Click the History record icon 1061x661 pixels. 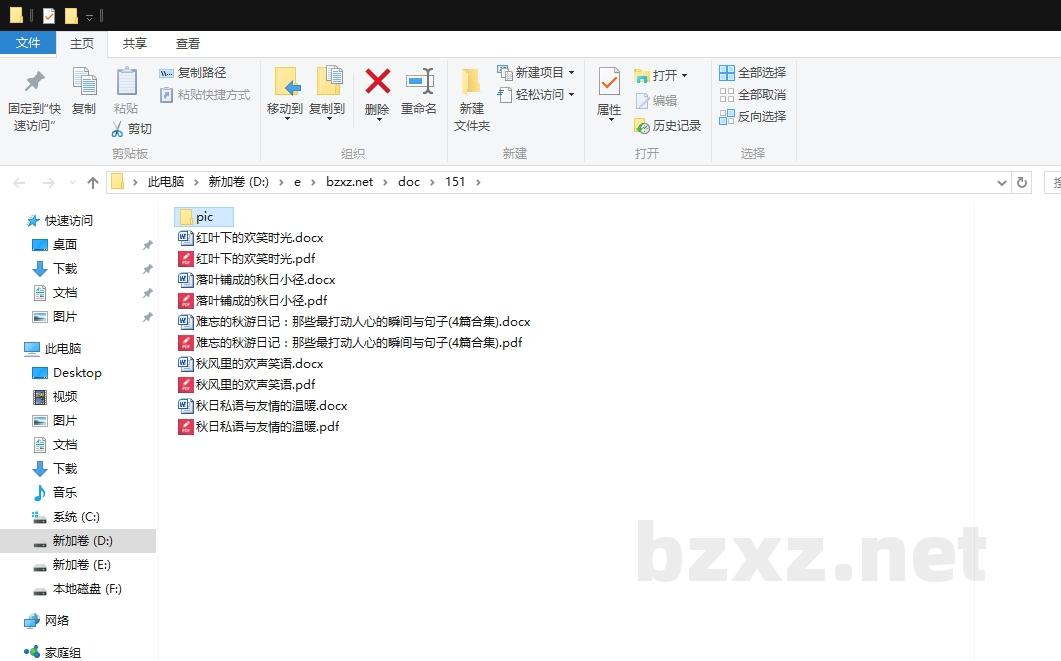pyautogui.click(x=643, y=126)
